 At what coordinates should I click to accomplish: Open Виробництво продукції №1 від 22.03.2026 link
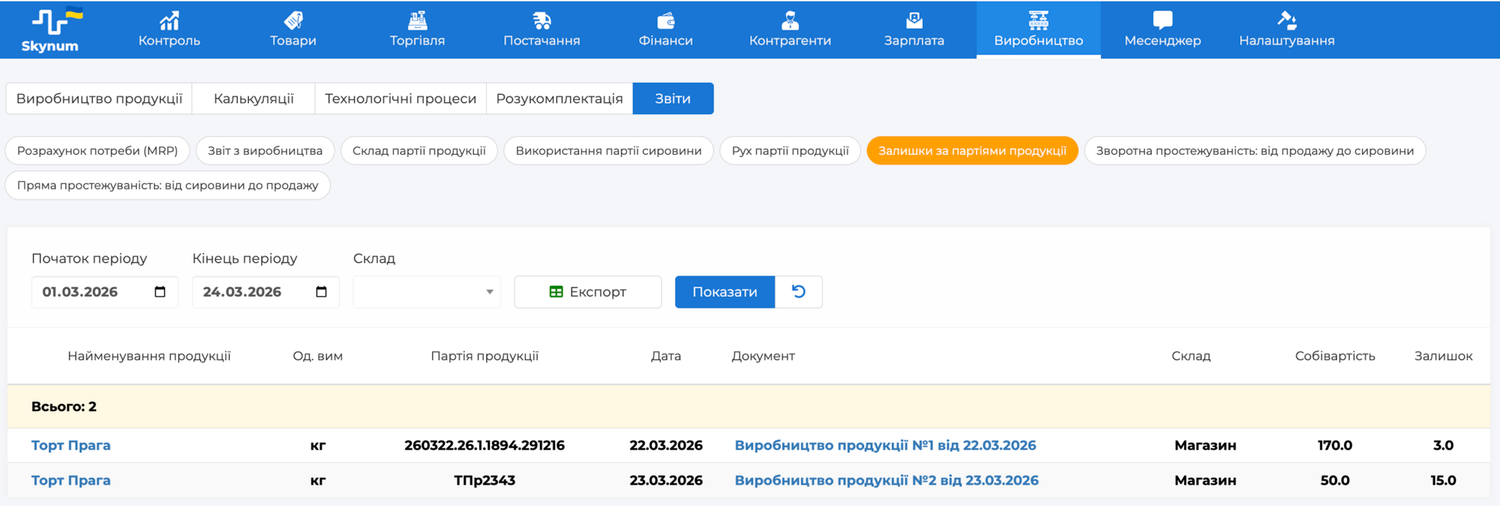coord(885,445)
